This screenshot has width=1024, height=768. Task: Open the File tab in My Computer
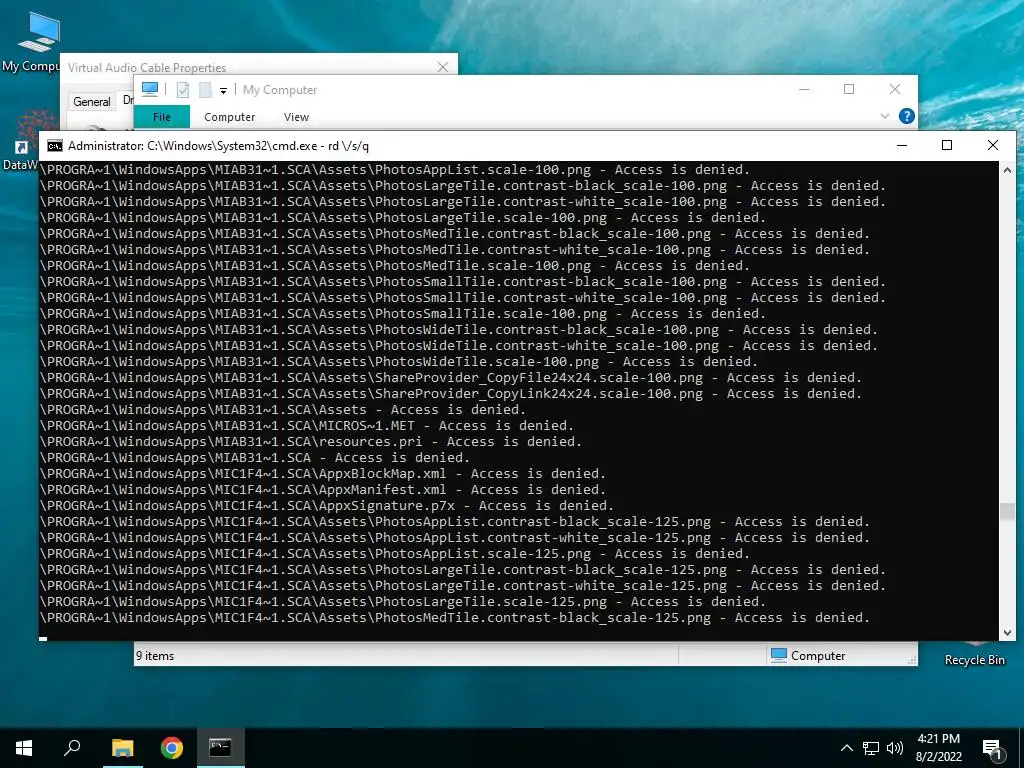tap(162, 117)
